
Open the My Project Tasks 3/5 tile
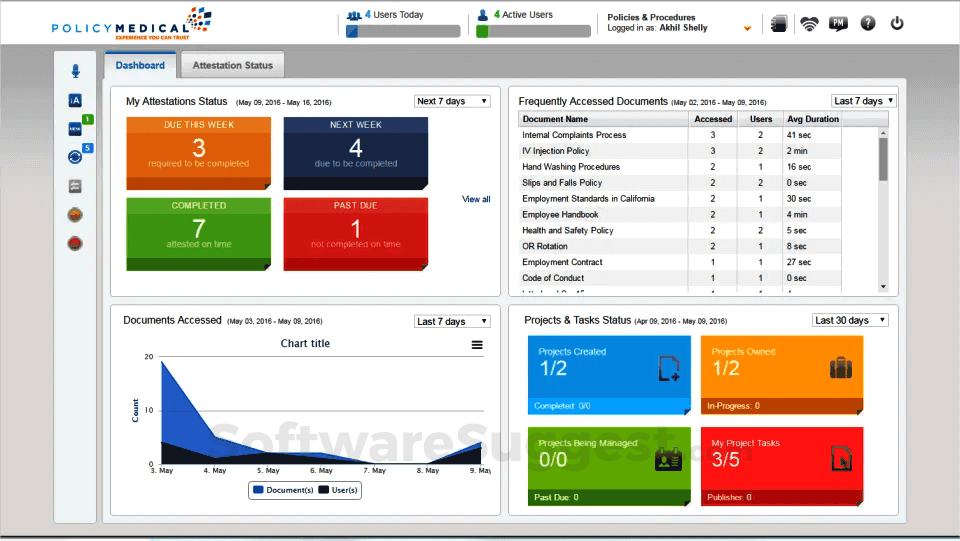coord(782,466)
